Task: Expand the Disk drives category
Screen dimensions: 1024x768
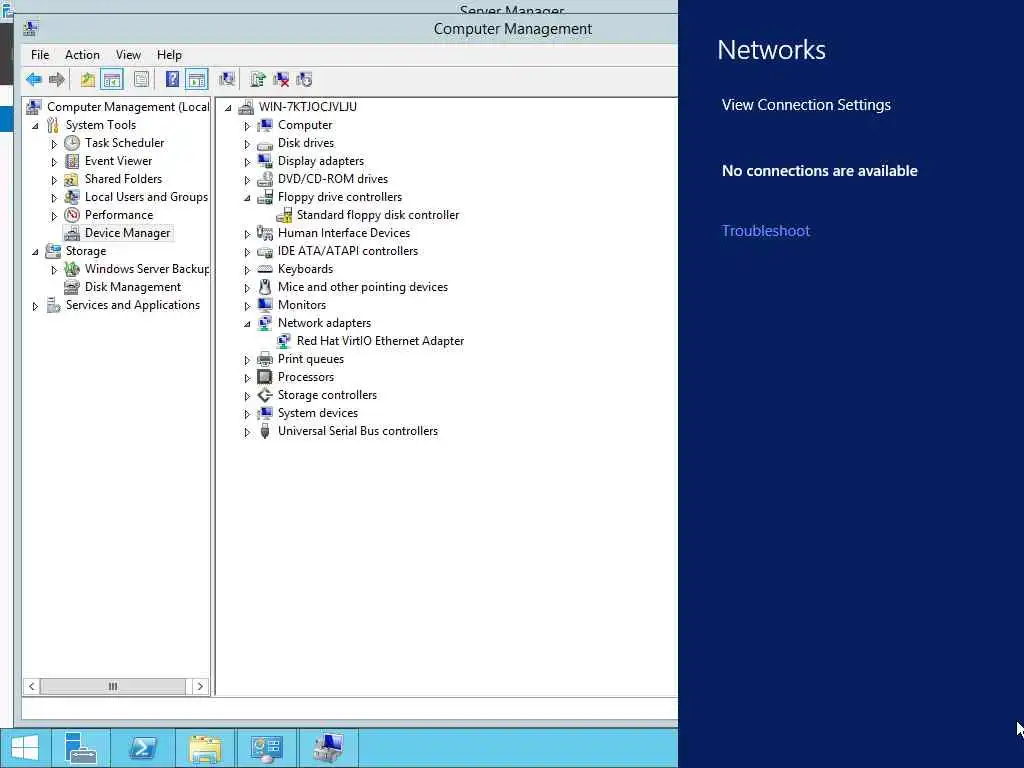Action: tap(247, 144)
